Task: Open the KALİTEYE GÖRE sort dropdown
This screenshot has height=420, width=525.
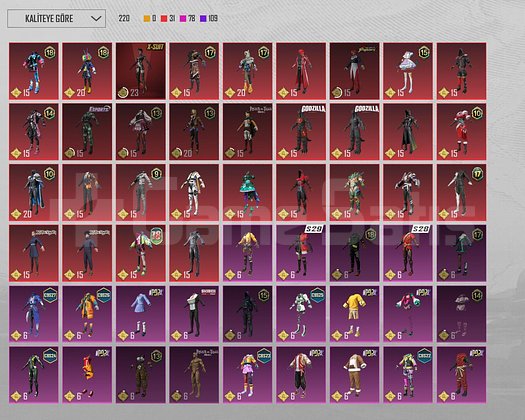Action: pos(57,18)
